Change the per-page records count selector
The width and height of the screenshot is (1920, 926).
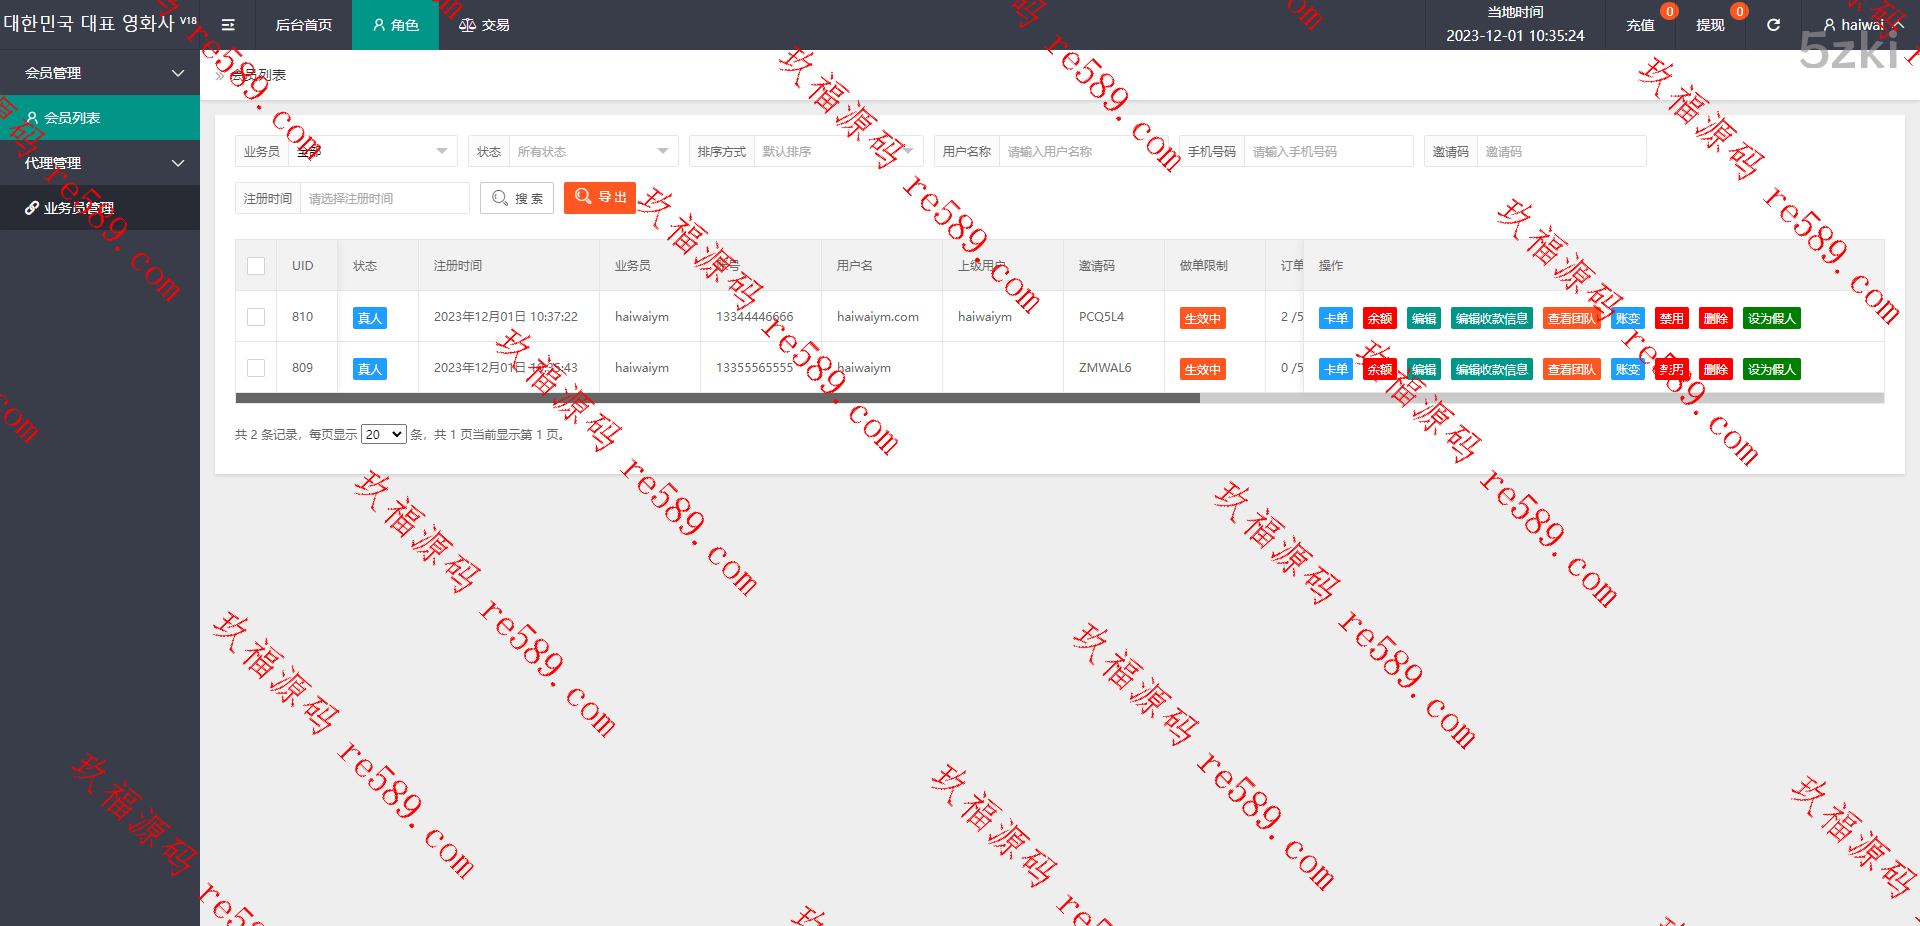pos(383,435)
